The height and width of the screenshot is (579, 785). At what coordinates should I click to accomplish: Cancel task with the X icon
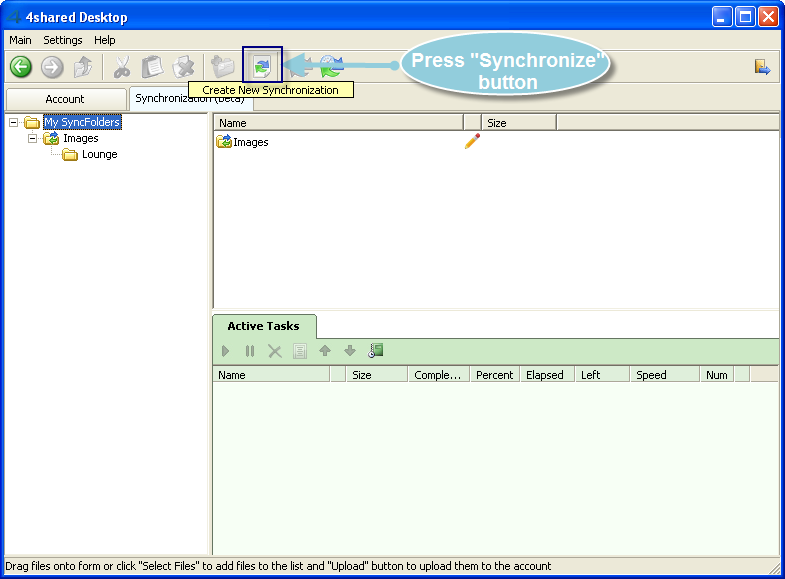coord(275,351)
